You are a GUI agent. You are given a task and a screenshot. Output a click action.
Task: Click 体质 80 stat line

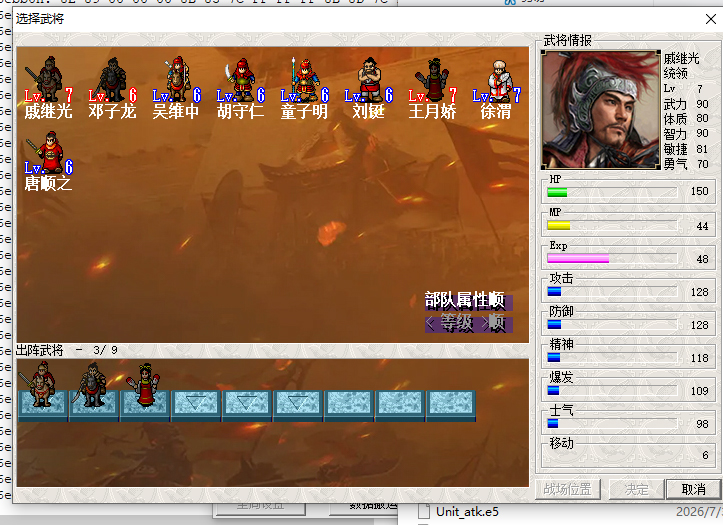tap(686, 119)
